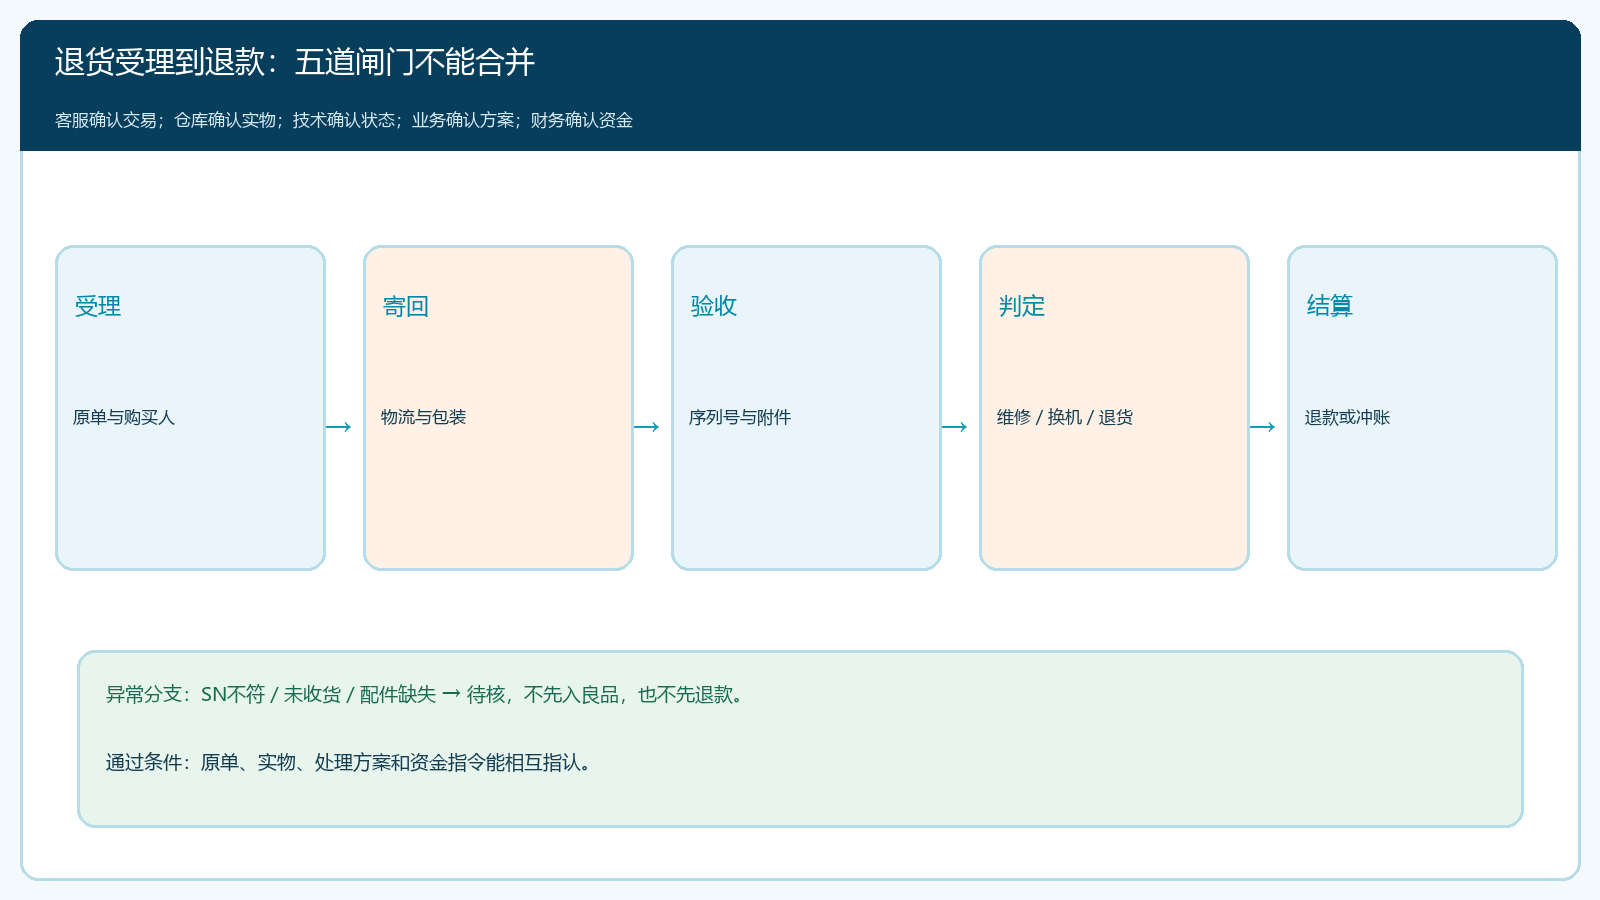Click the 序列号与附件 description text
Viewport: 1600px width, 900px height.
tap(740, 417)
